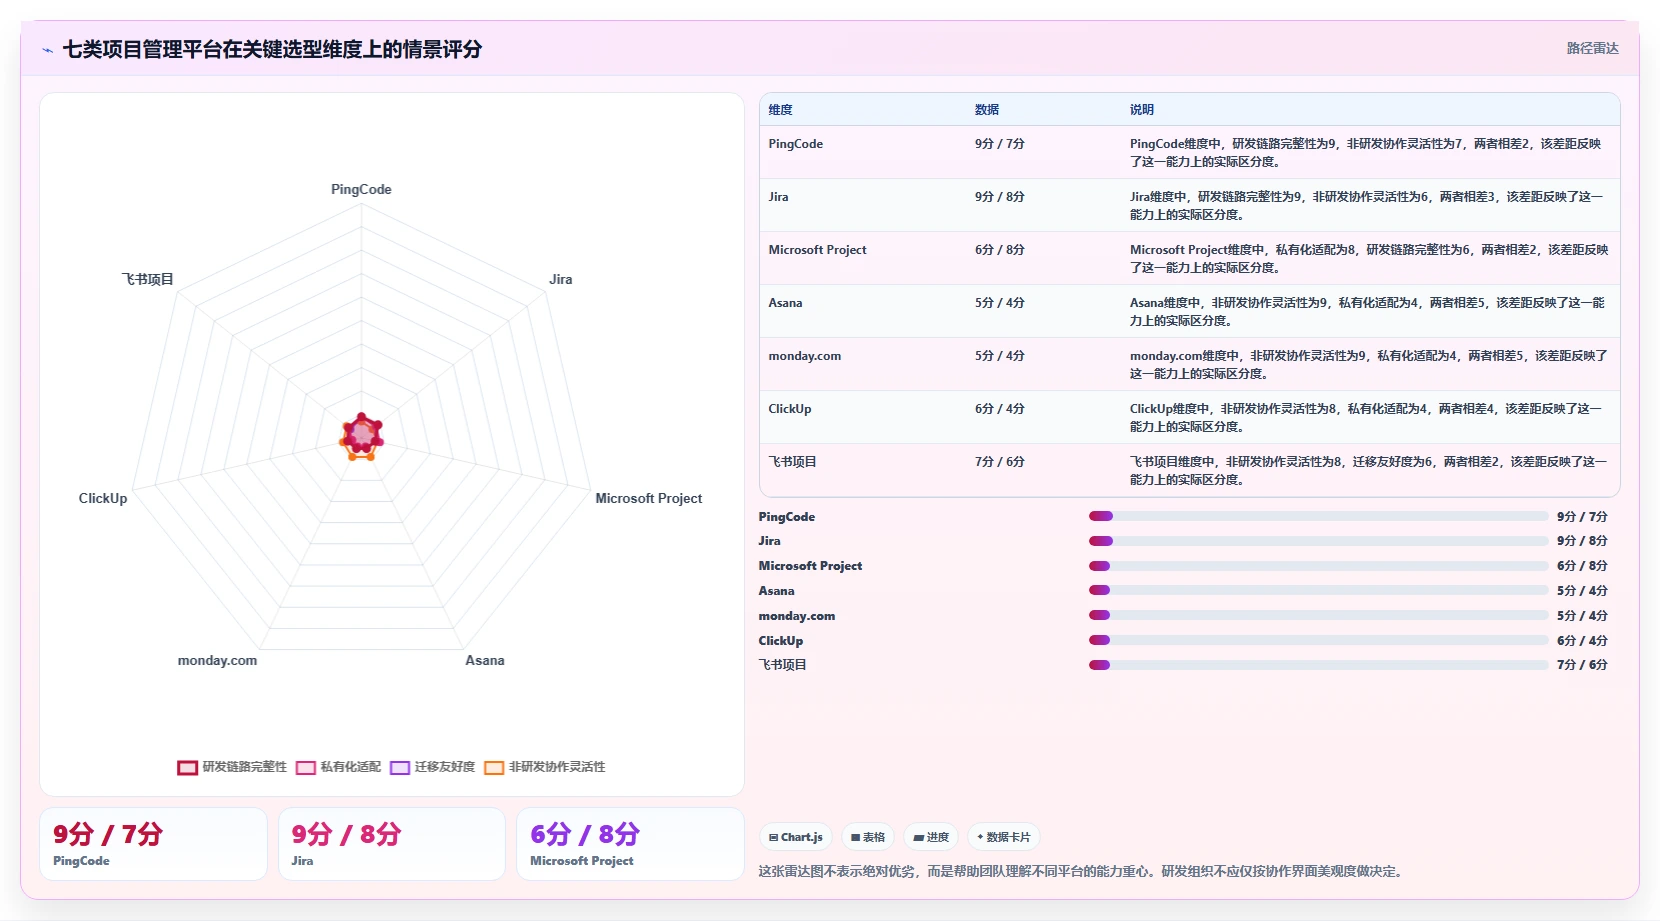
Task: Click 6分 / 4分 value beside ClickUp bar
Action: pos(1582,641)
